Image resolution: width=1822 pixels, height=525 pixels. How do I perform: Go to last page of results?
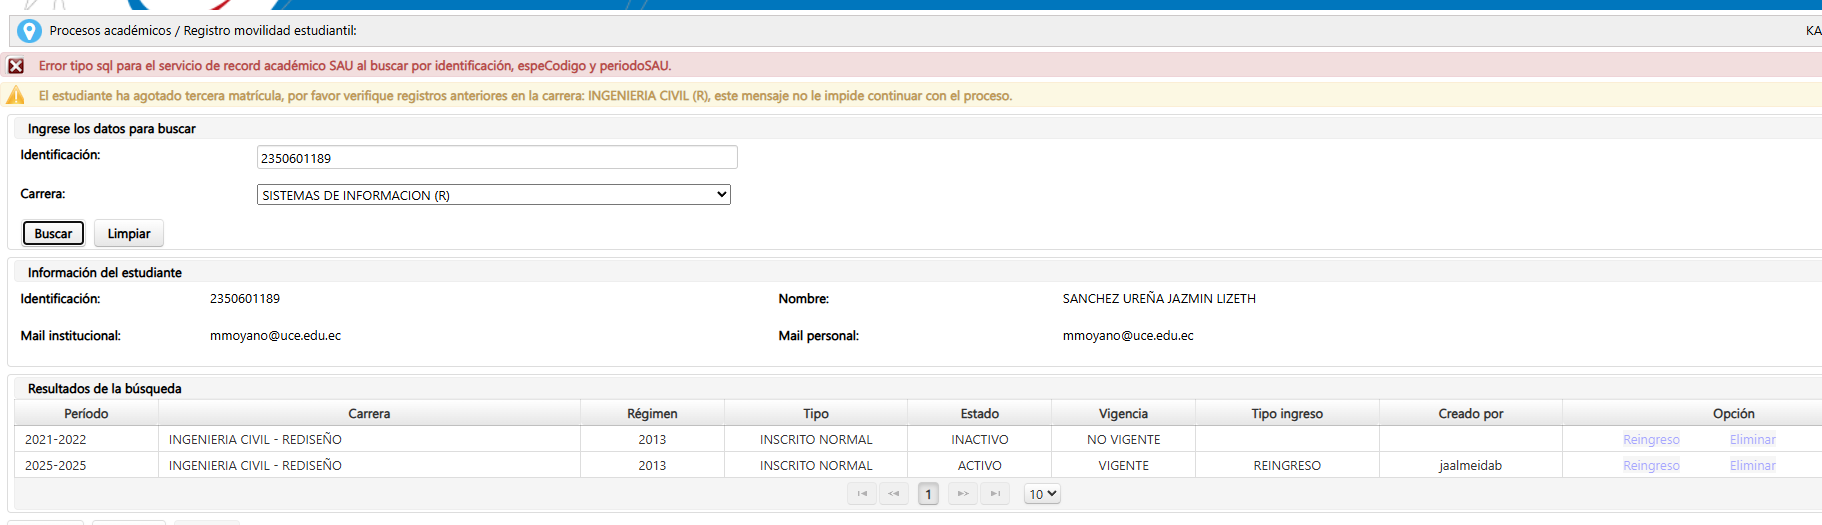pyautogui.click(x=995, y=494)
